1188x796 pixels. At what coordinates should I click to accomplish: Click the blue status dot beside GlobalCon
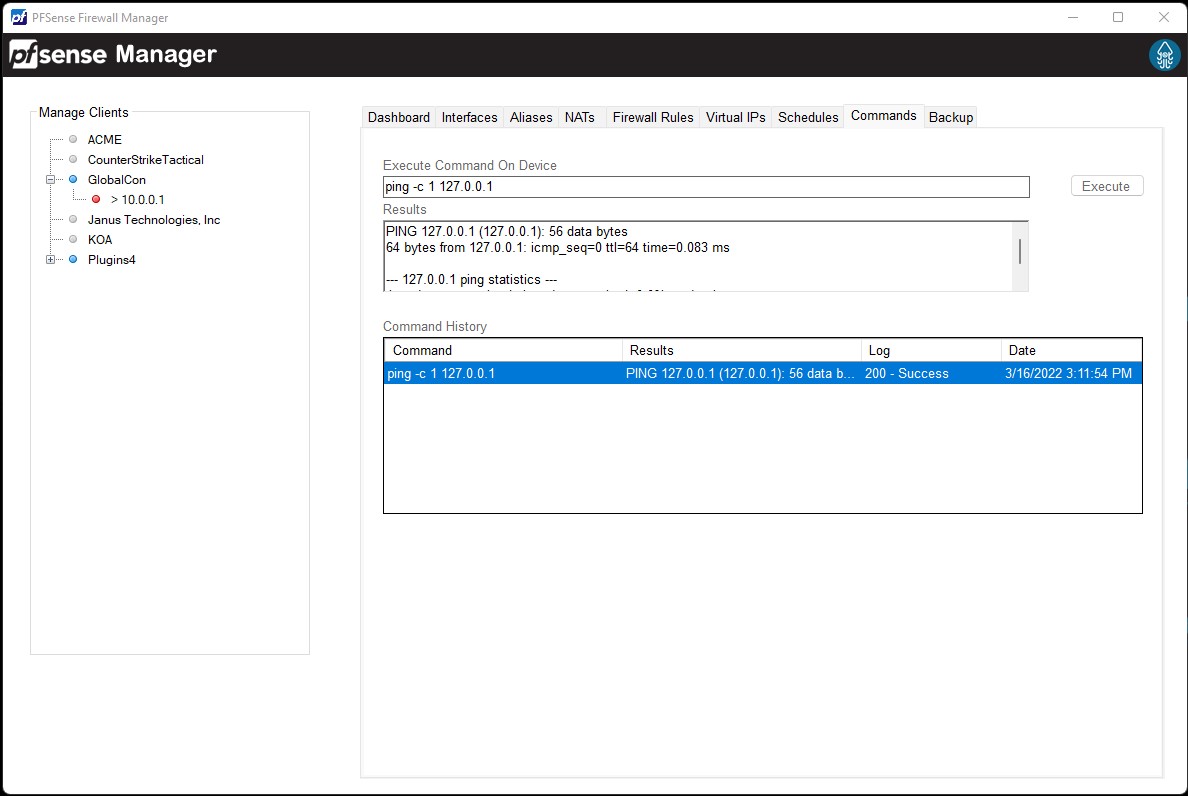[x=73, y=179]
